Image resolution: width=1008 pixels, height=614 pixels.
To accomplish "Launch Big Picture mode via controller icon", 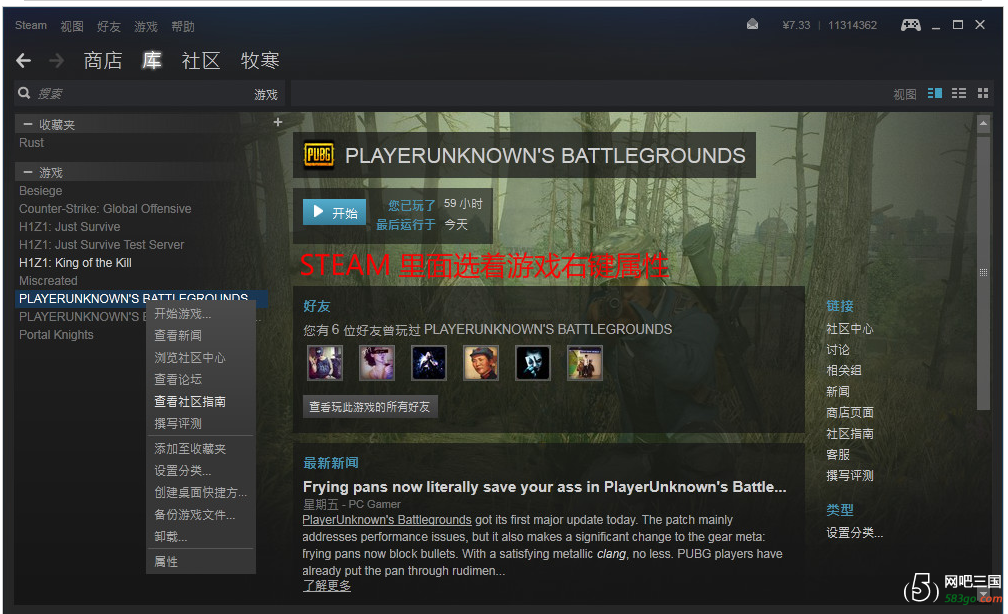I will pos(910,24).
